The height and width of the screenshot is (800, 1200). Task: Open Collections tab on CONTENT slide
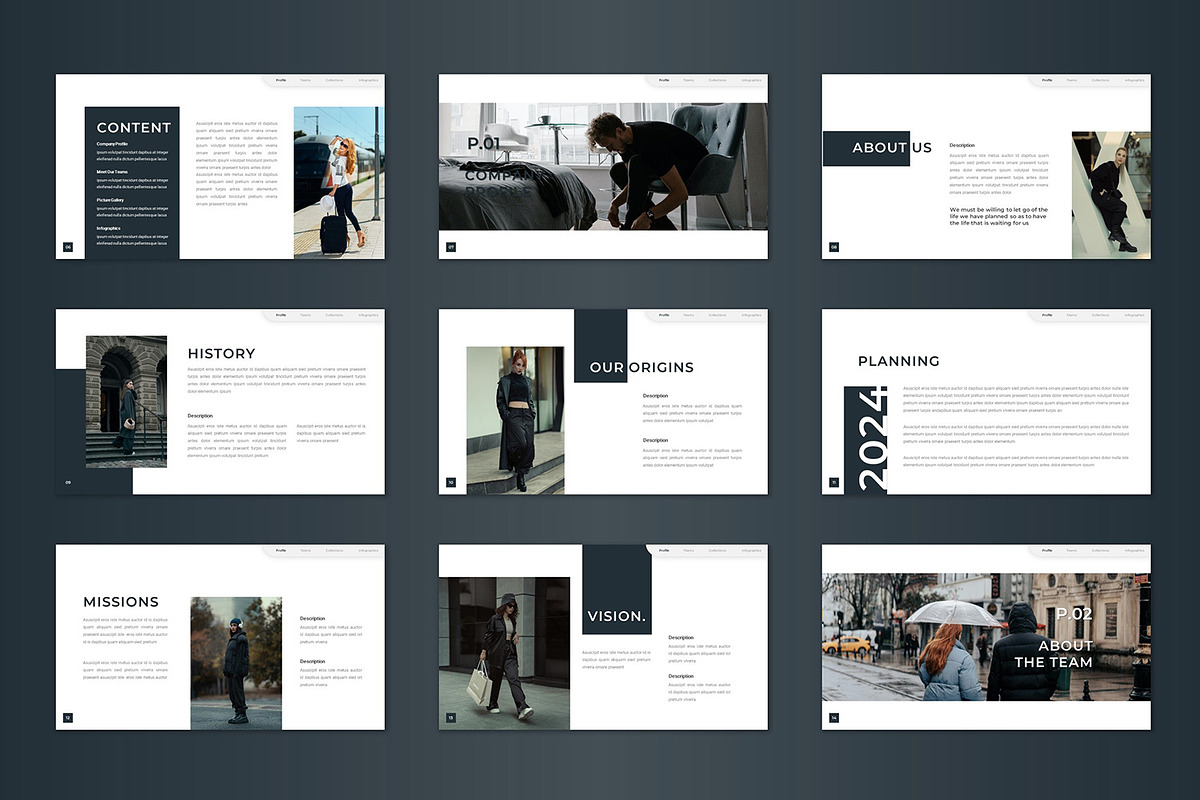click(x=334, y=80)
